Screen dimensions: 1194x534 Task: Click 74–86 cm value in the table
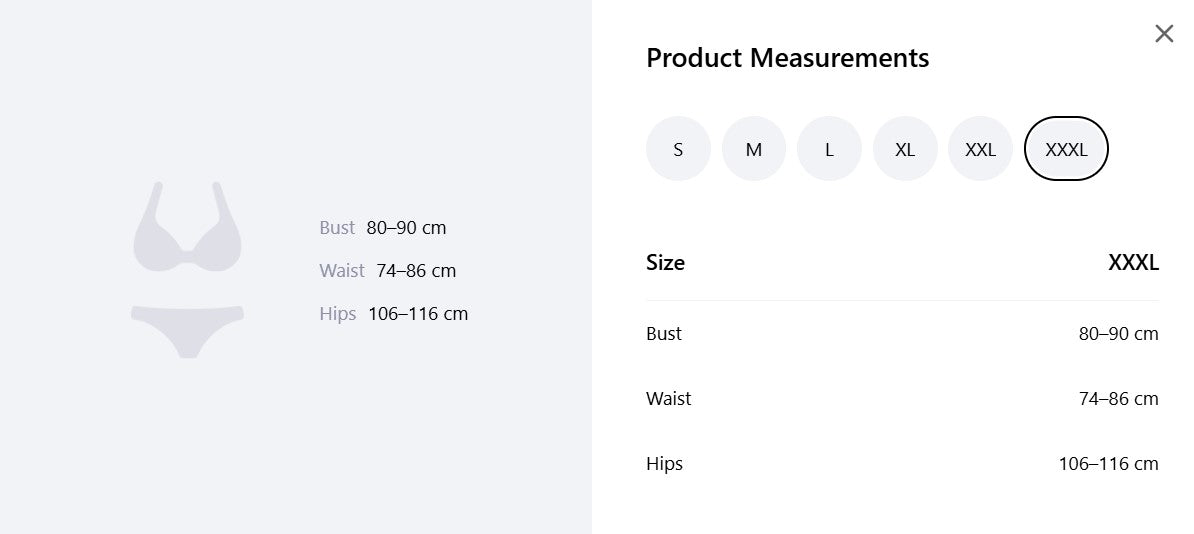pyautogui.click(x=1119, y=398)
